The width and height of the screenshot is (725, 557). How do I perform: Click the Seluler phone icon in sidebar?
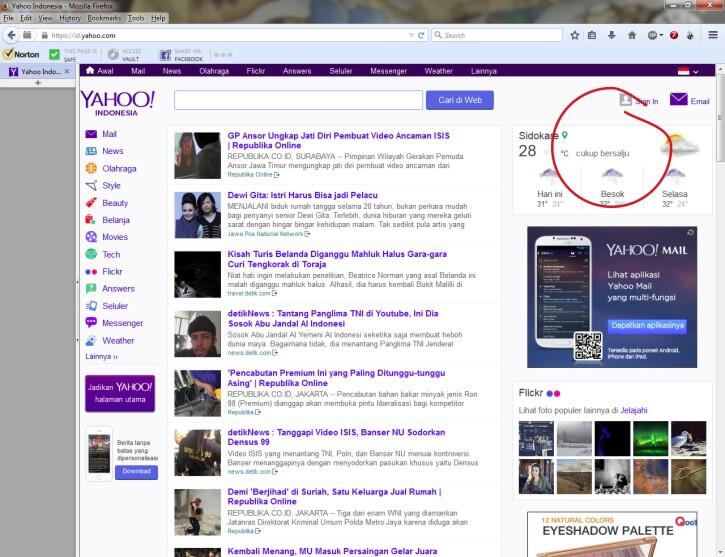91,306
